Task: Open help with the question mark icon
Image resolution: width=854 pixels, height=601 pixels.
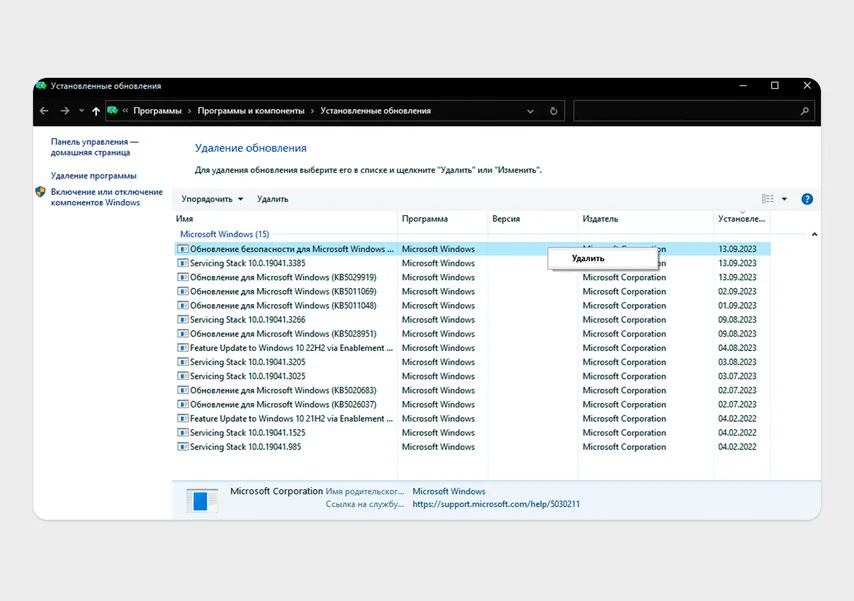Action: click(807, 199)
